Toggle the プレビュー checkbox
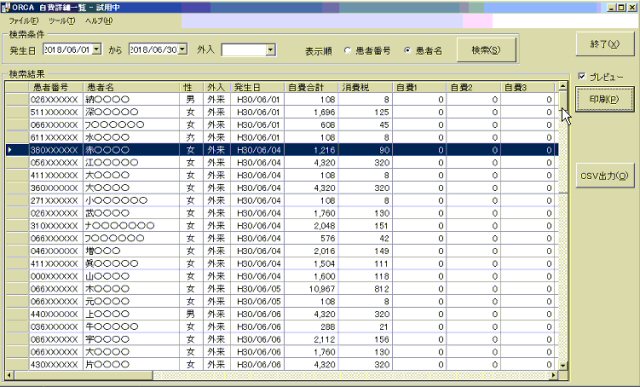The height and width of the screenshot is (387, 640). (x=582, y=76)
